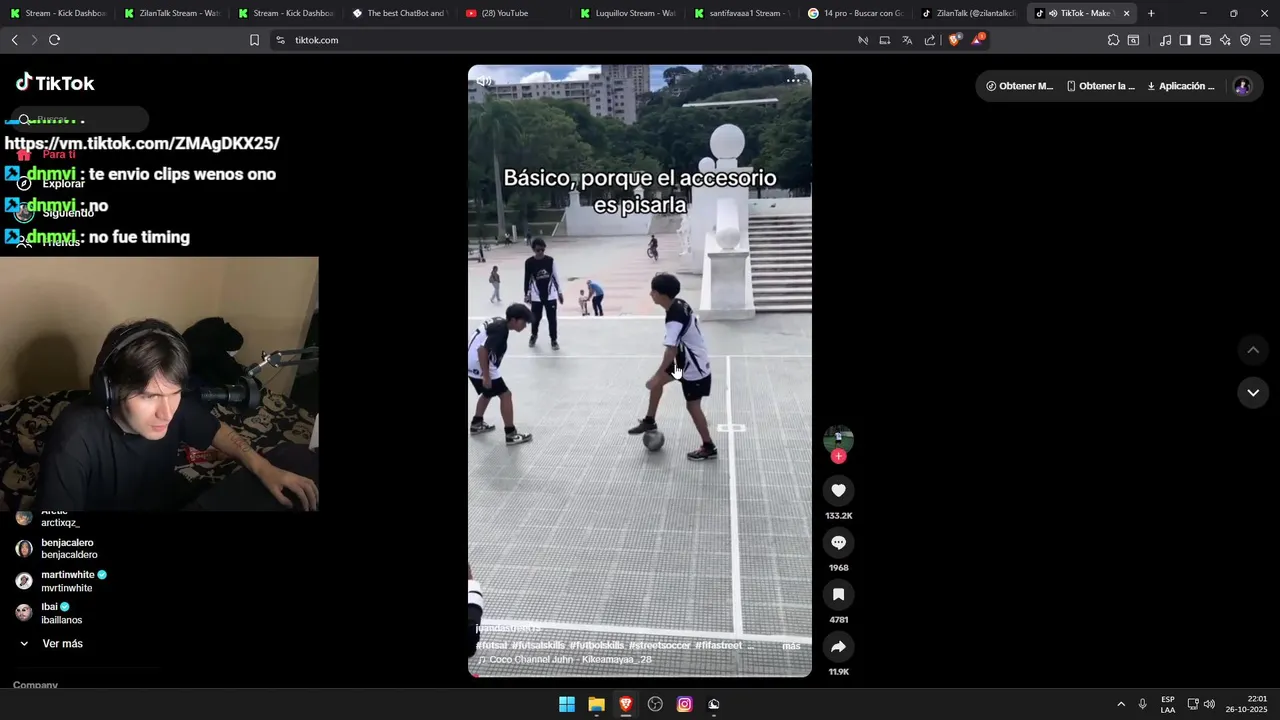Bookmark the video with the 4781 save icon
1280x720 pixels.
tap(838, 594)
